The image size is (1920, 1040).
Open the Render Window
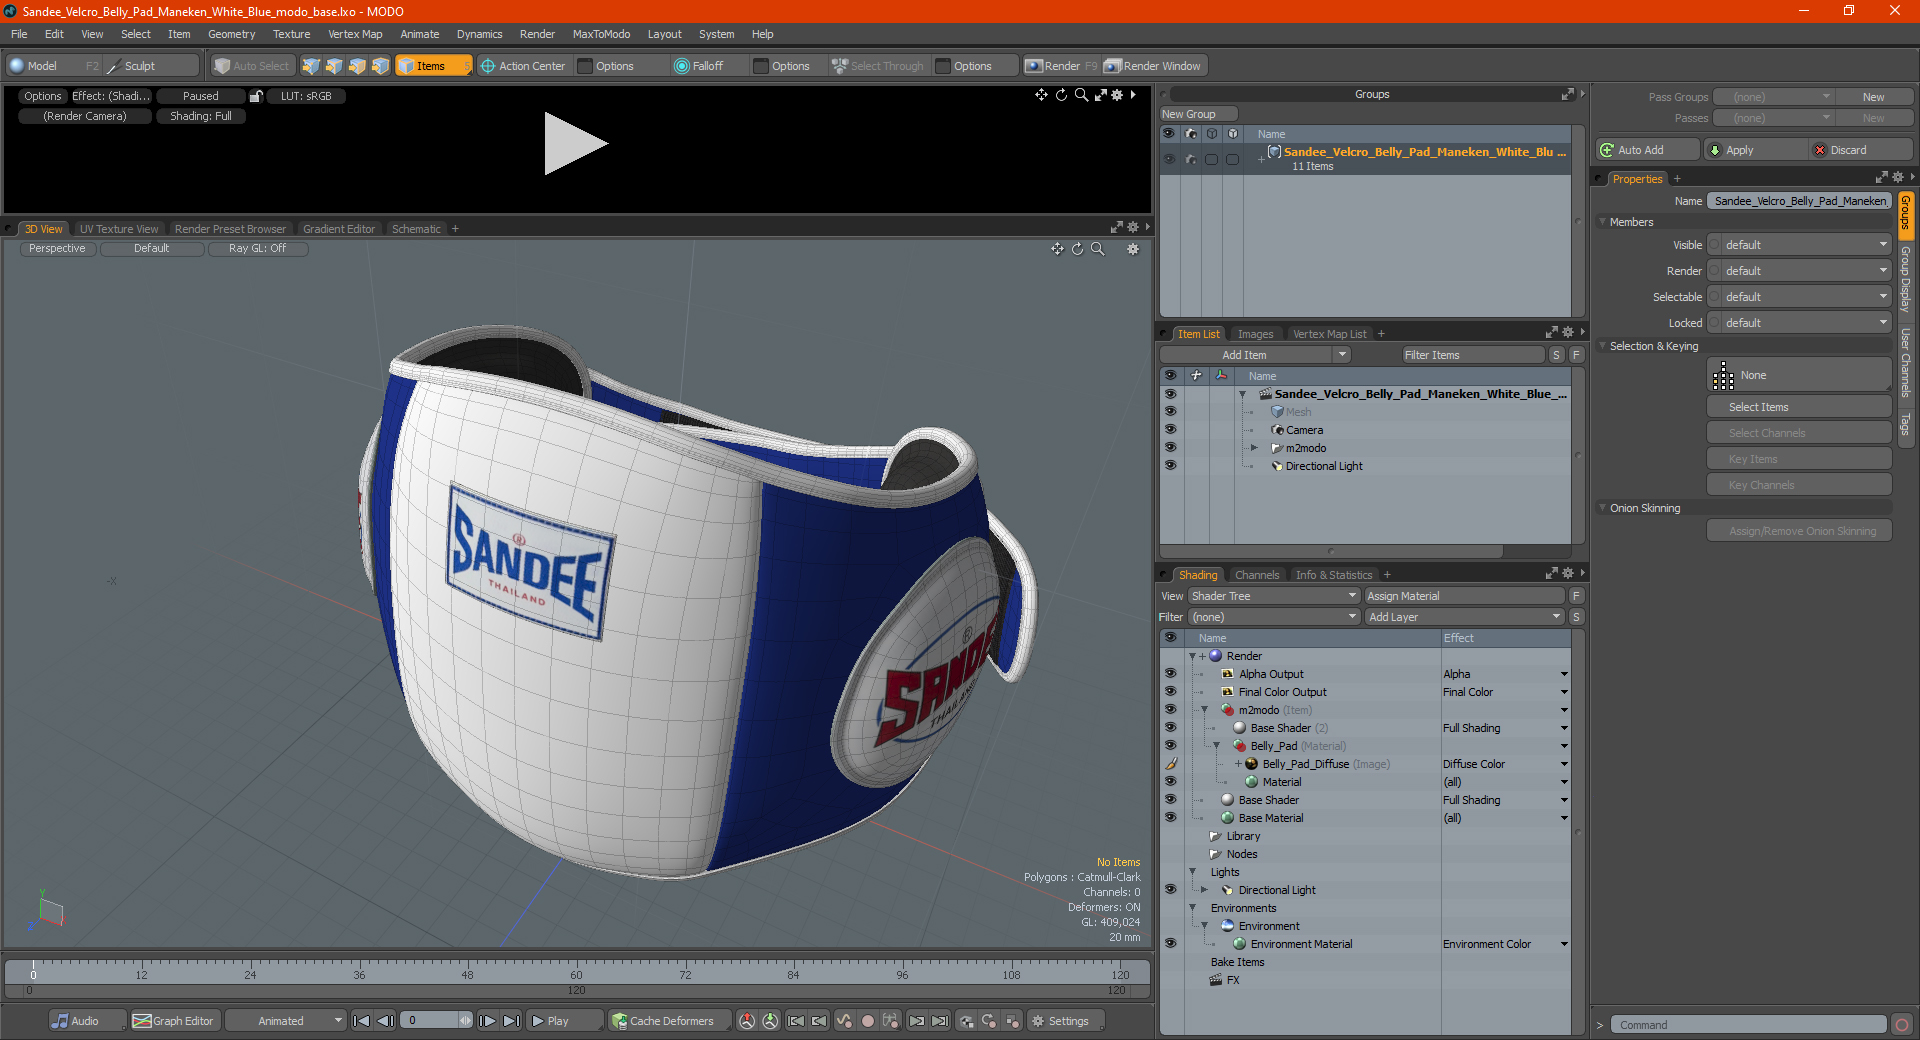coord(1153,66)
